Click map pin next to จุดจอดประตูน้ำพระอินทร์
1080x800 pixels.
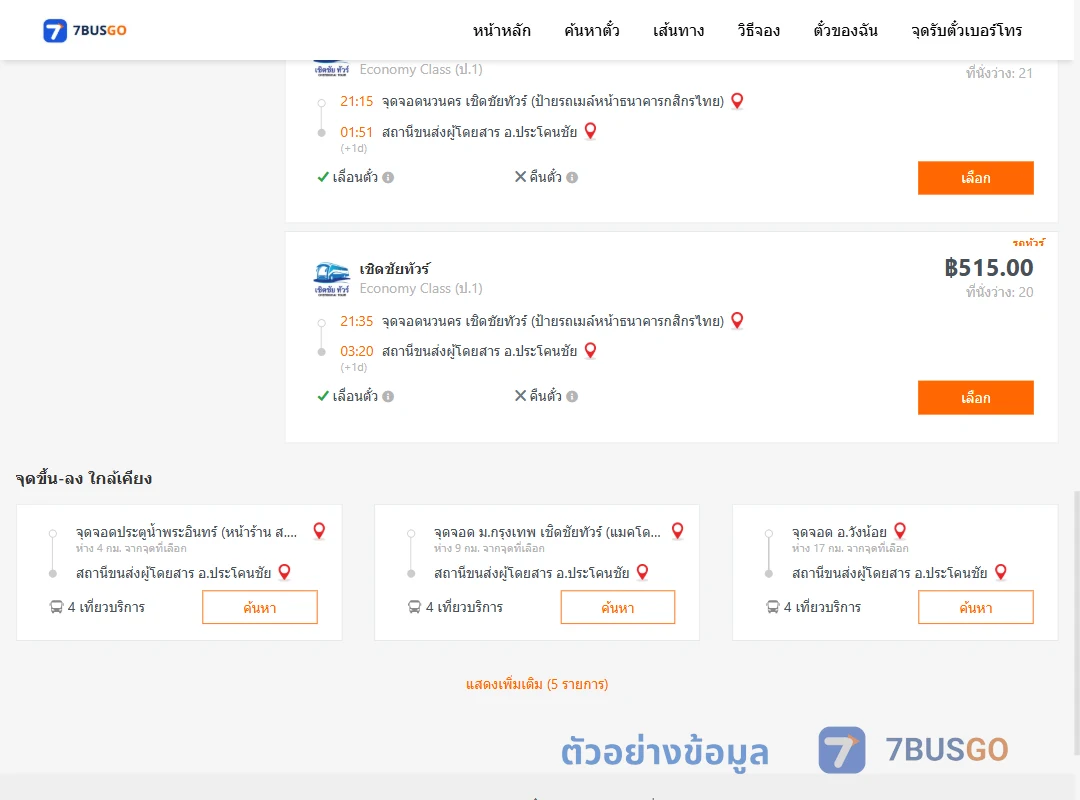pos(319,531)
